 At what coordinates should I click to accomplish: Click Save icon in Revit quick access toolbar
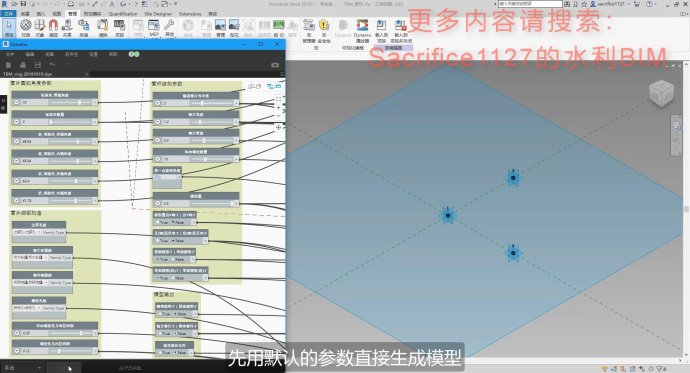click(23, 4)
